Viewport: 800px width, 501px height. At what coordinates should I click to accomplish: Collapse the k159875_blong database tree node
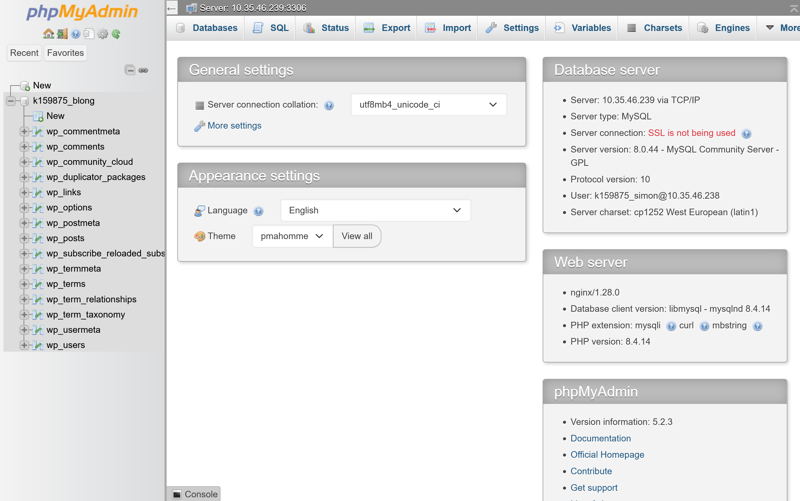[x=11, y=101]
